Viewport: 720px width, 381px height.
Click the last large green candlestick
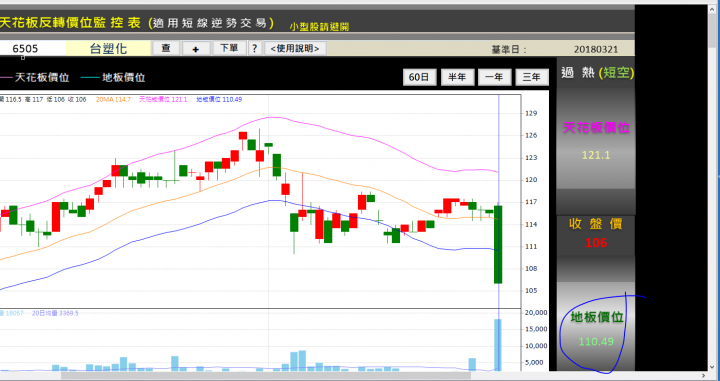pyautogui.click(x=498, y=244)
